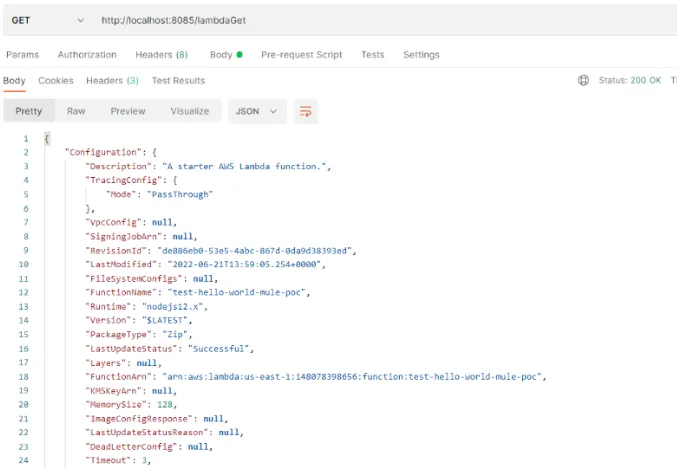
Task: Click the "ImageConfigResponse" key
Action: (139, 419)
